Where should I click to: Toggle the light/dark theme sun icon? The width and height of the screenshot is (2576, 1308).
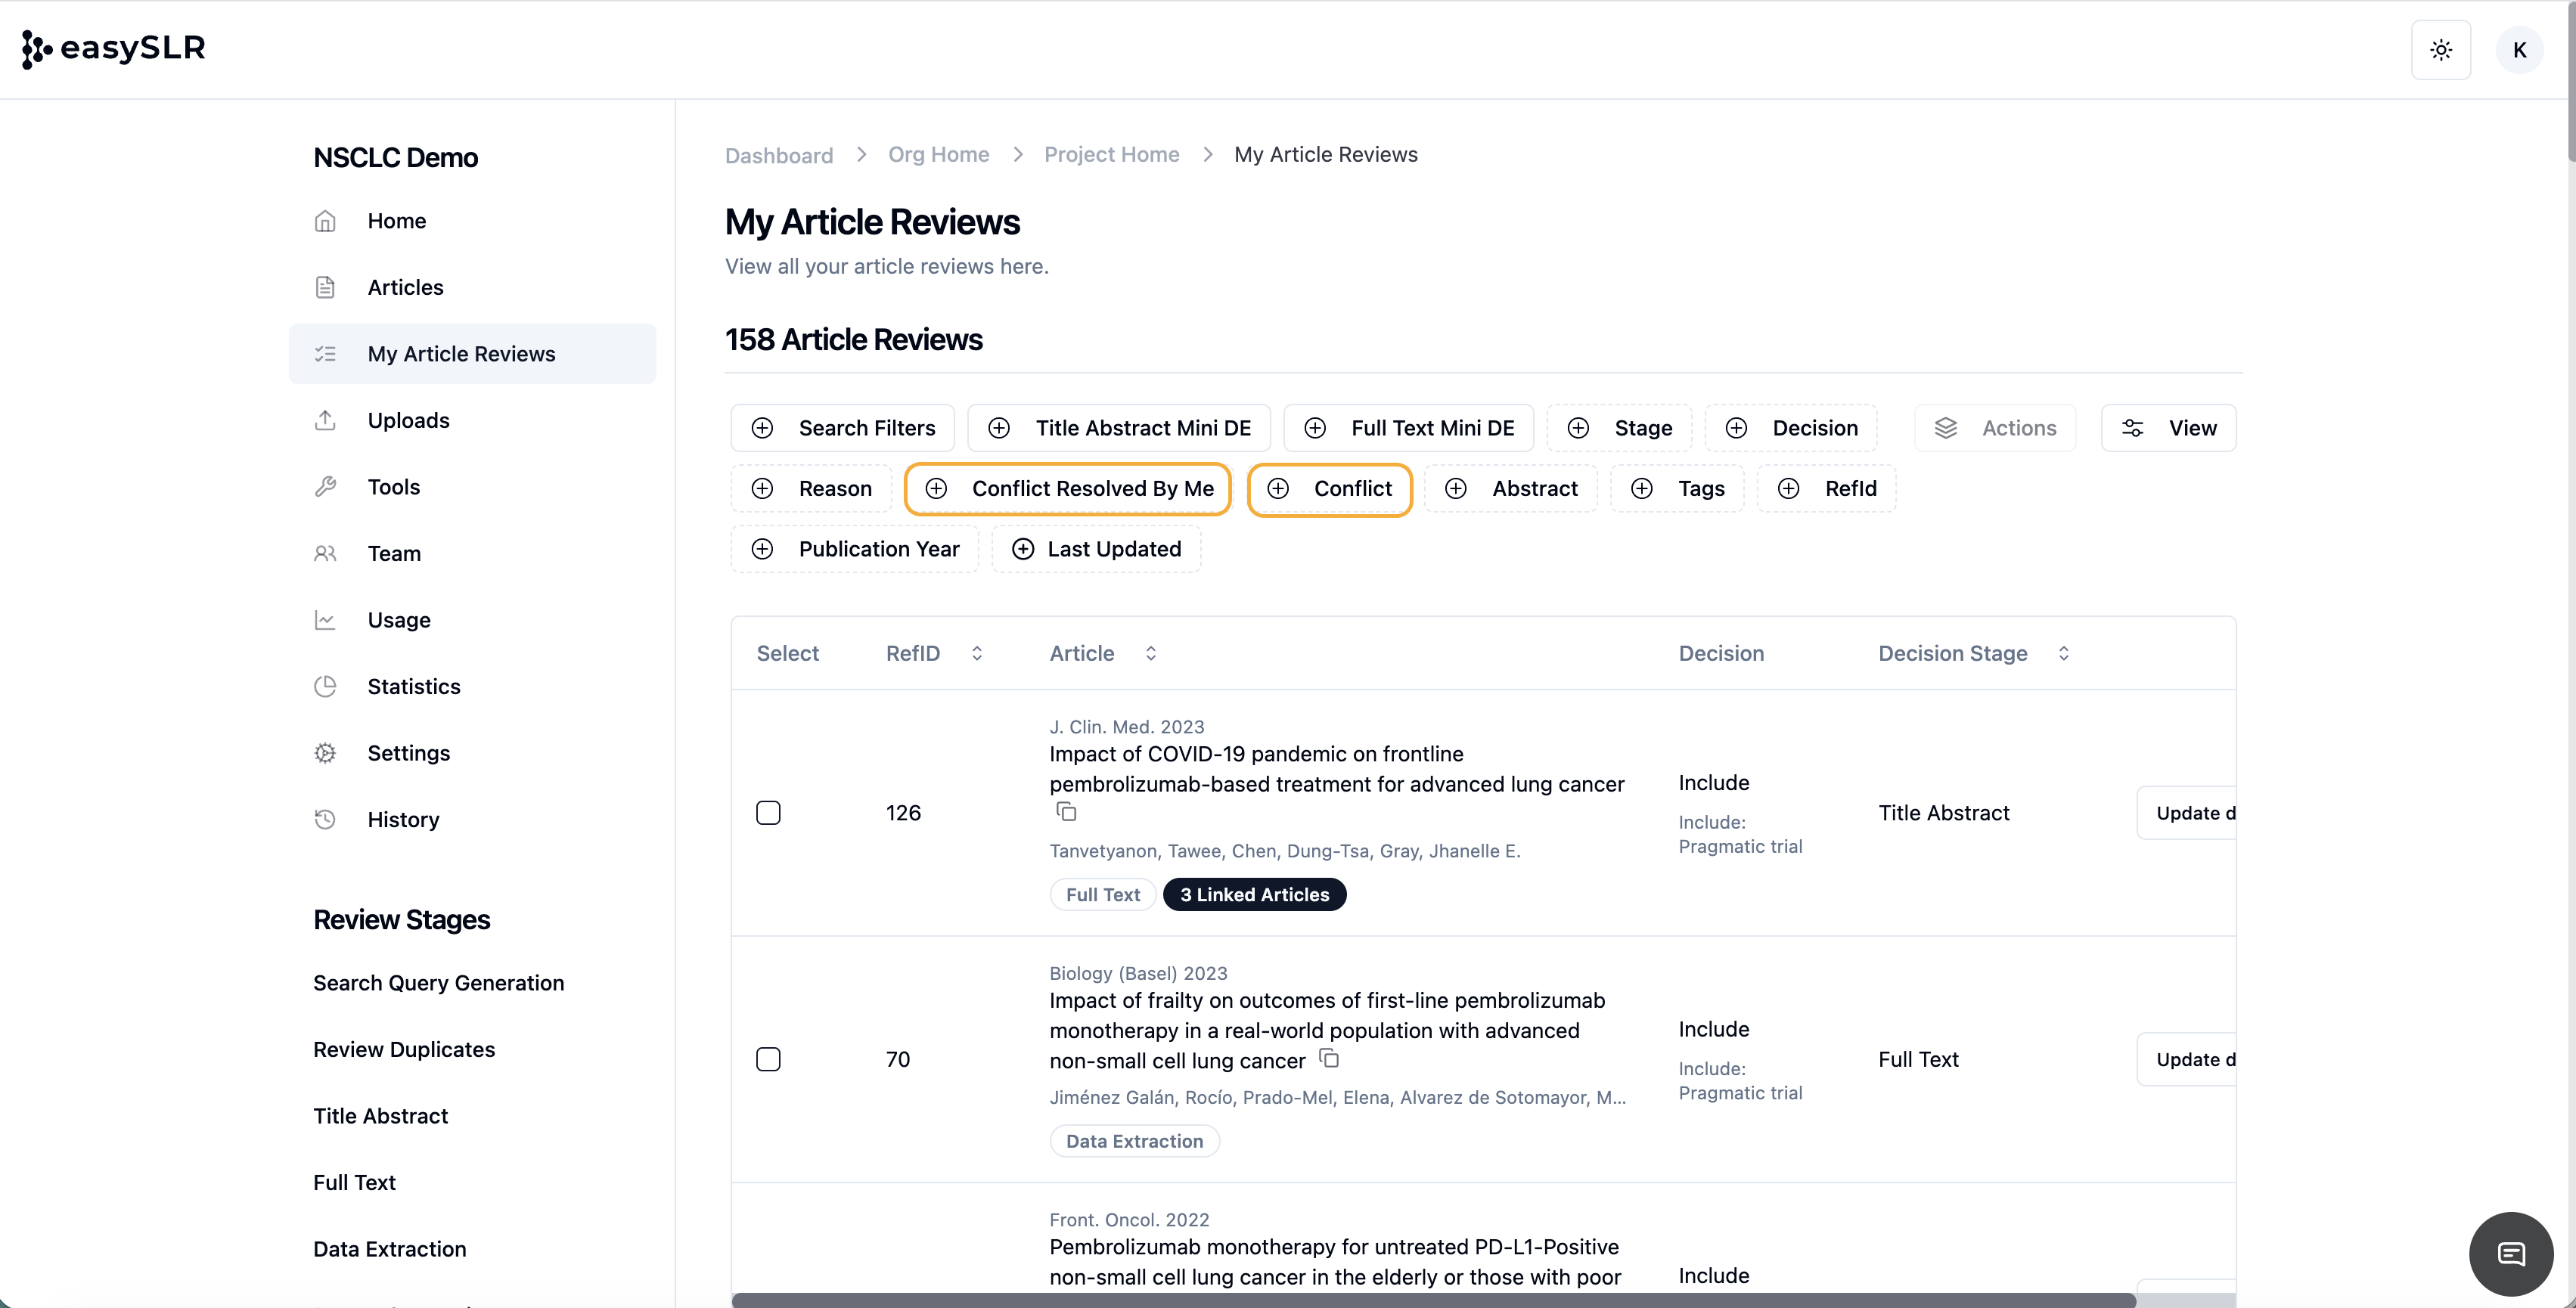[2440, 50]
